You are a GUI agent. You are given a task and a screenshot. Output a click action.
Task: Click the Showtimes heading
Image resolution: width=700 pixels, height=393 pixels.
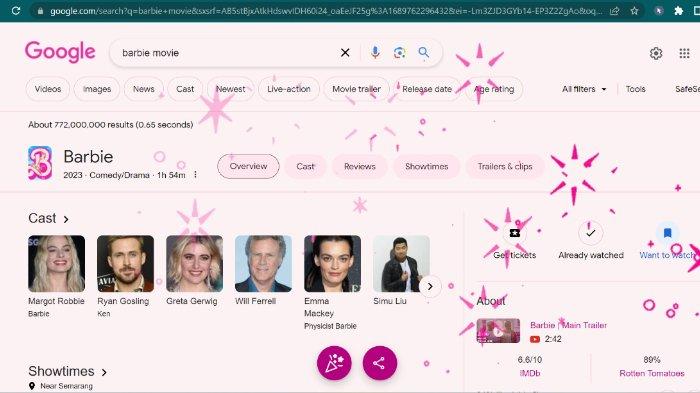[x=61, y=372]
